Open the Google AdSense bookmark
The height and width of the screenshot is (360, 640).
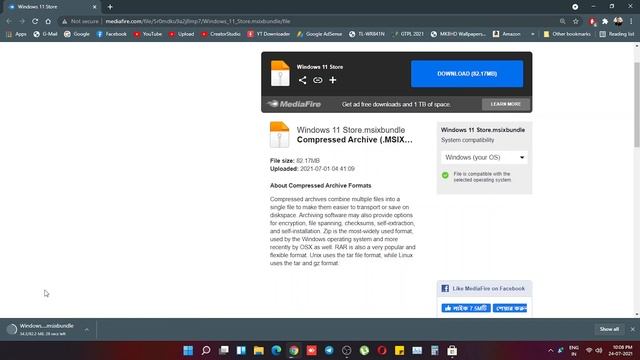[319, 34]
